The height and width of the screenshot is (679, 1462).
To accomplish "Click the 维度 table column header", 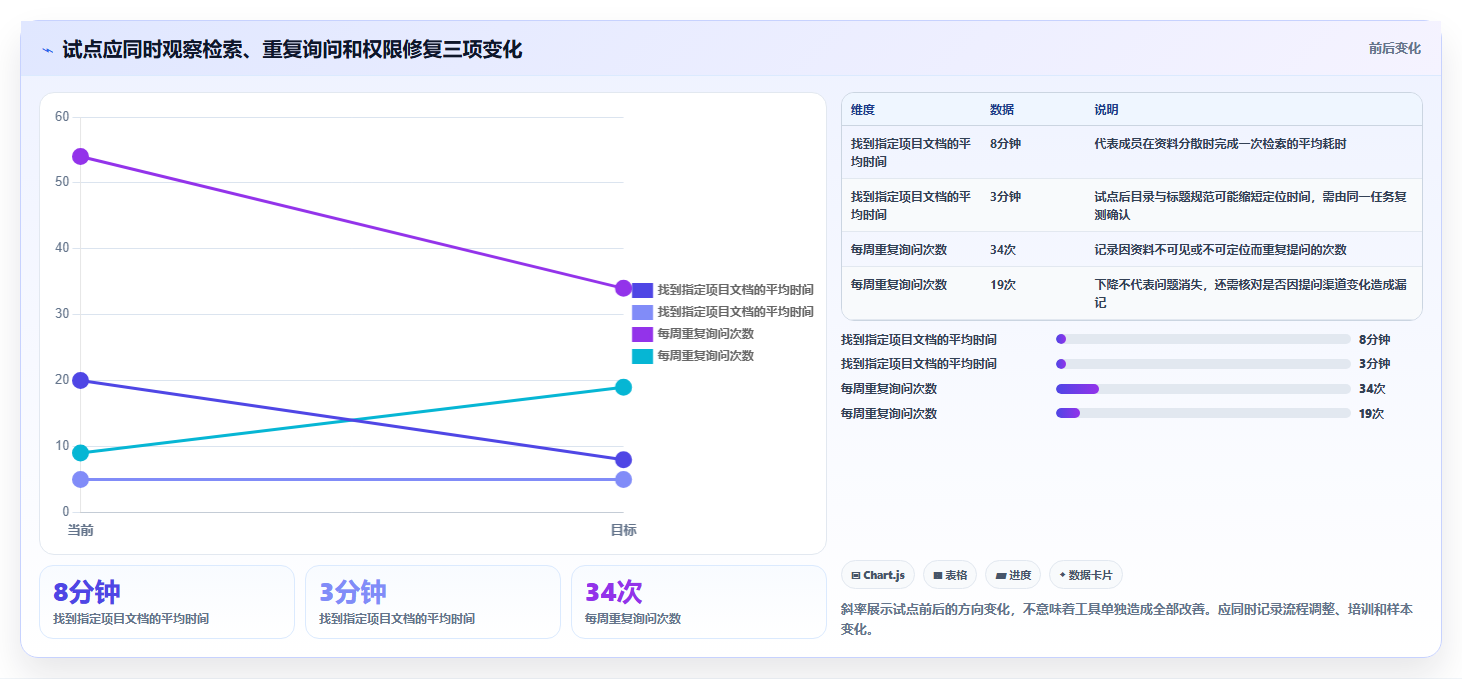I will tap(862, 110).
